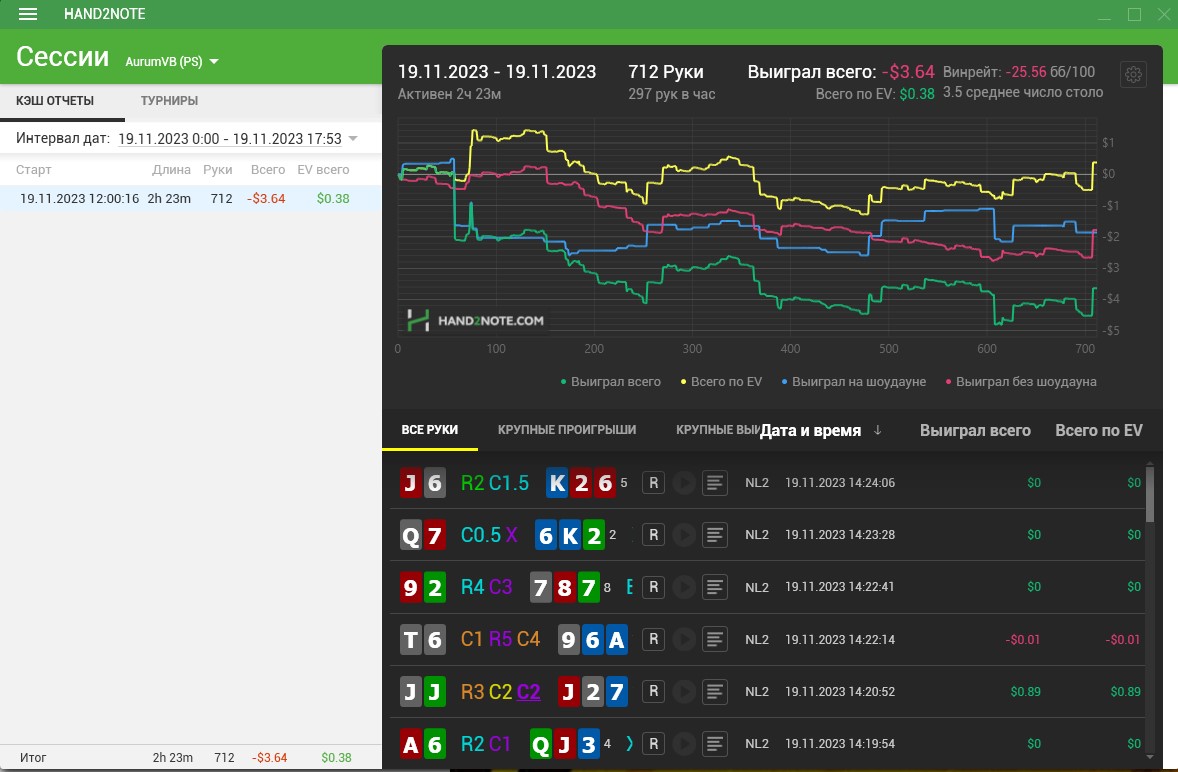Click the $0.89 won value in JJ row

tap(1025, 691)
